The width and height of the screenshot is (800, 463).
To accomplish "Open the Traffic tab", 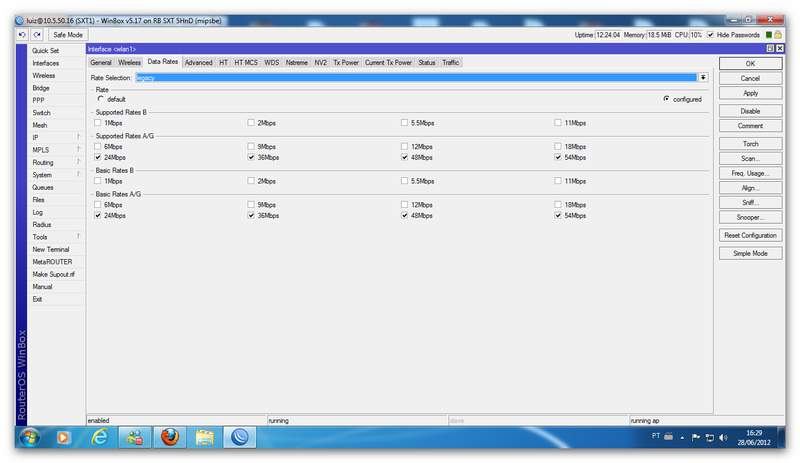I will click(x=451, y=63).
